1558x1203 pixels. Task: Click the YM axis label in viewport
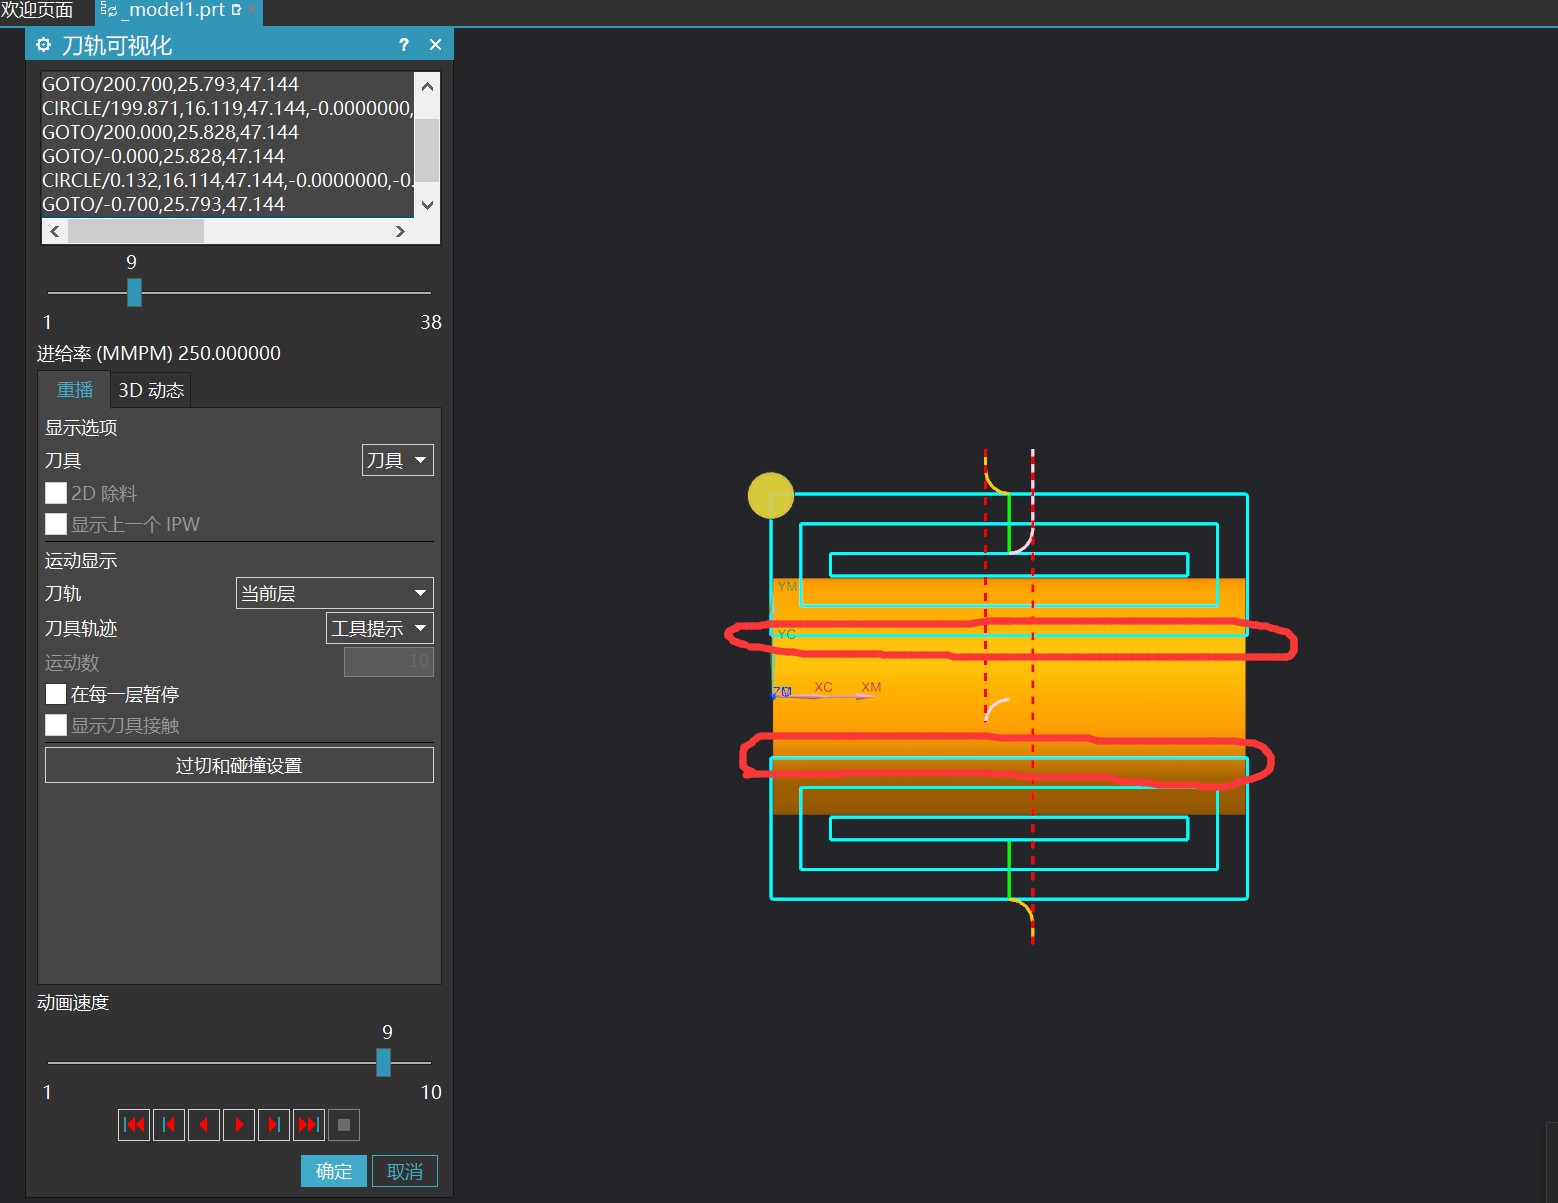coord(787,586)
